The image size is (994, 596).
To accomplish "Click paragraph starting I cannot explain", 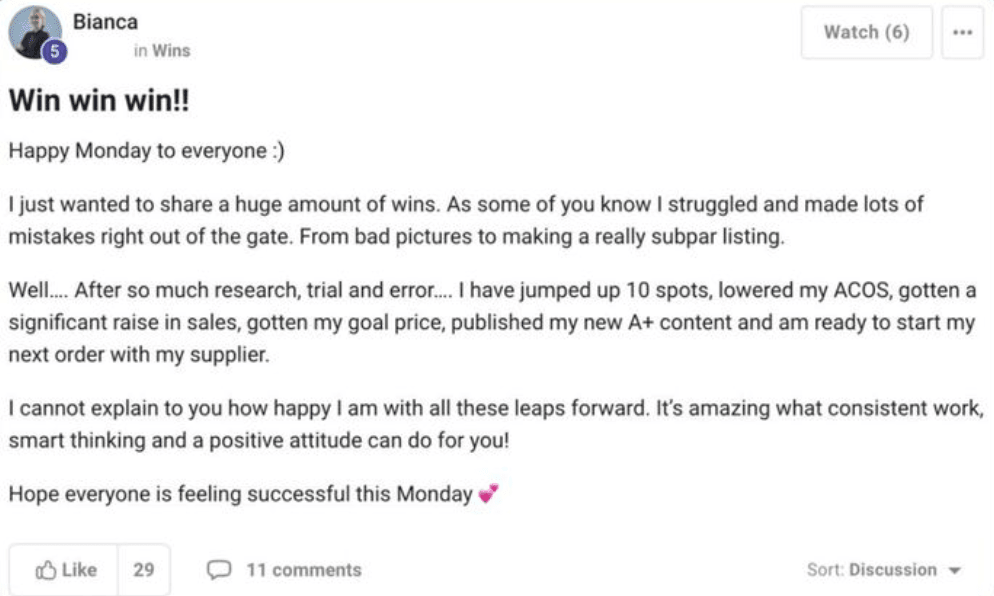I will (x=496, y=424).
